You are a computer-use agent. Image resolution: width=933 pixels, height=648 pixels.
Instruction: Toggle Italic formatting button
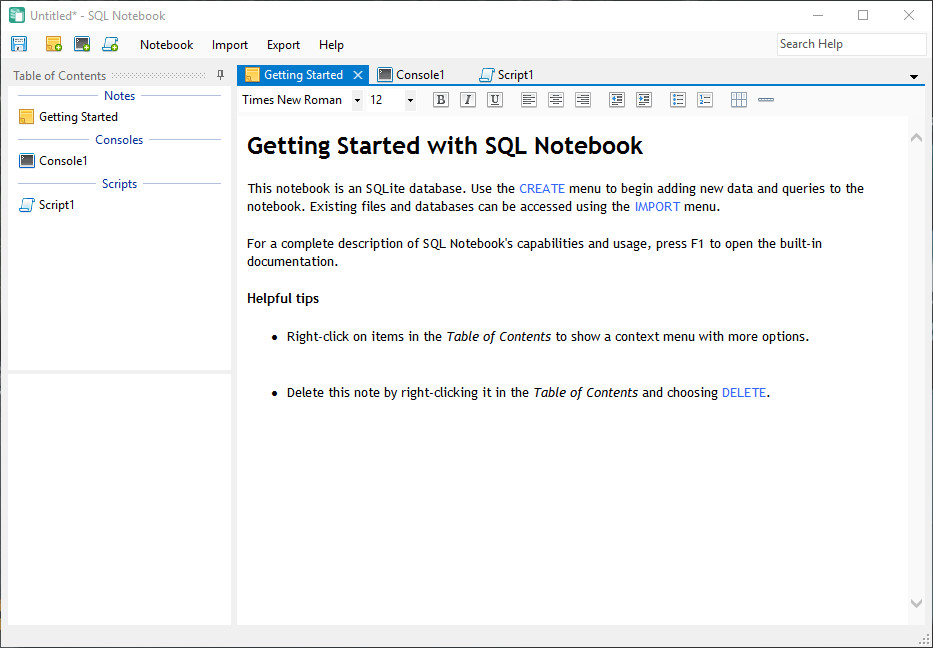pyautogui.click(x=468, y=99)
